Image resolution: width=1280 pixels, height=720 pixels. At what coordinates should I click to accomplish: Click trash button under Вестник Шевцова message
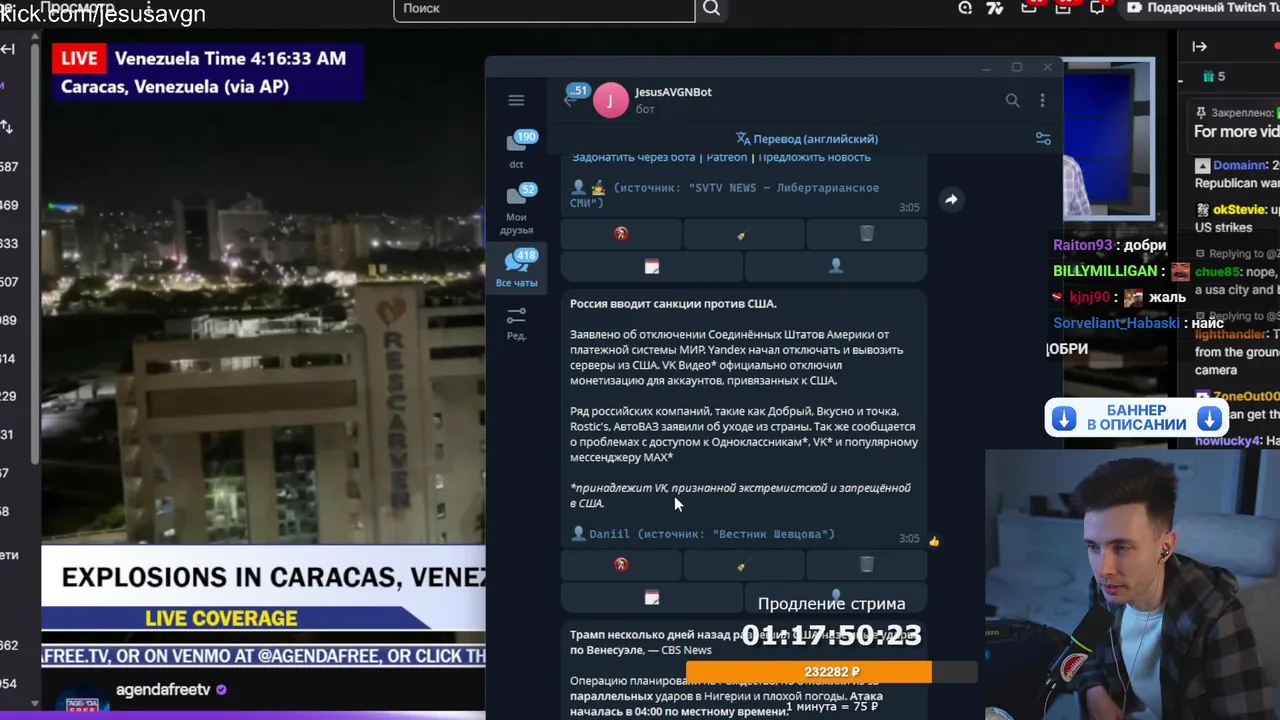(866, 565)
